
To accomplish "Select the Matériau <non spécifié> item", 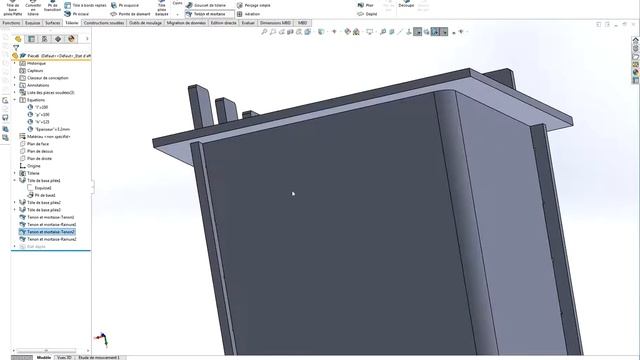I will pyautogui.click(x=48, y=137).
